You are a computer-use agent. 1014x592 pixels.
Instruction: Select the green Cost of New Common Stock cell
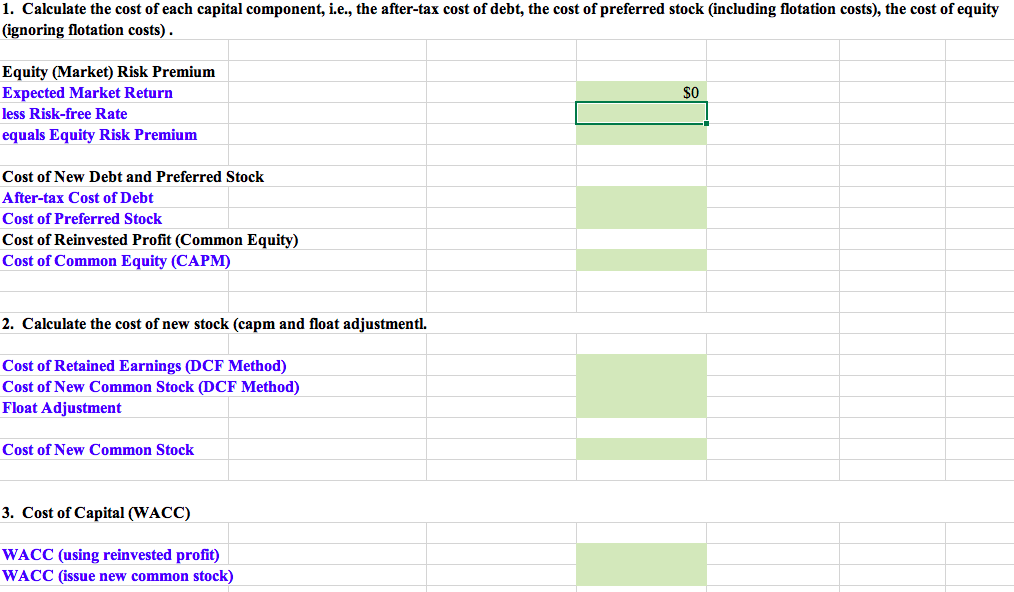641,449
